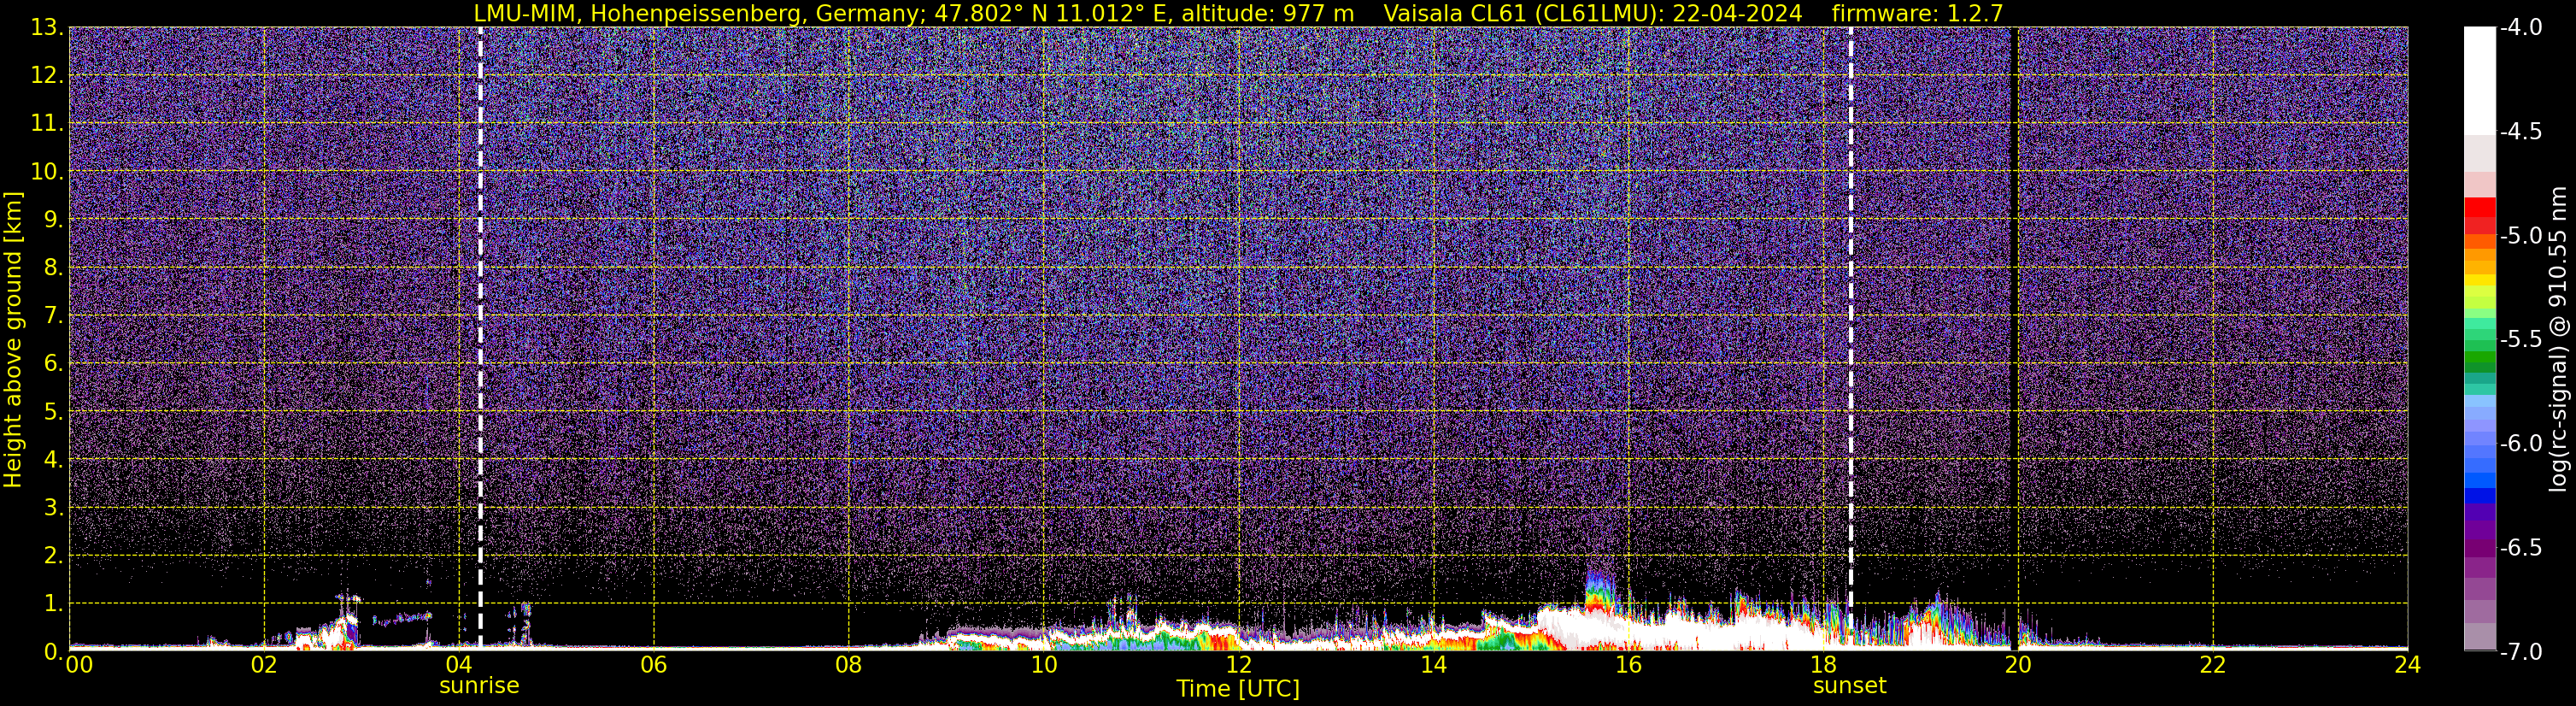Screen dimensions: 2576x706
Task: Click the dashed white sunset line marker
Action: (1850, 338)
